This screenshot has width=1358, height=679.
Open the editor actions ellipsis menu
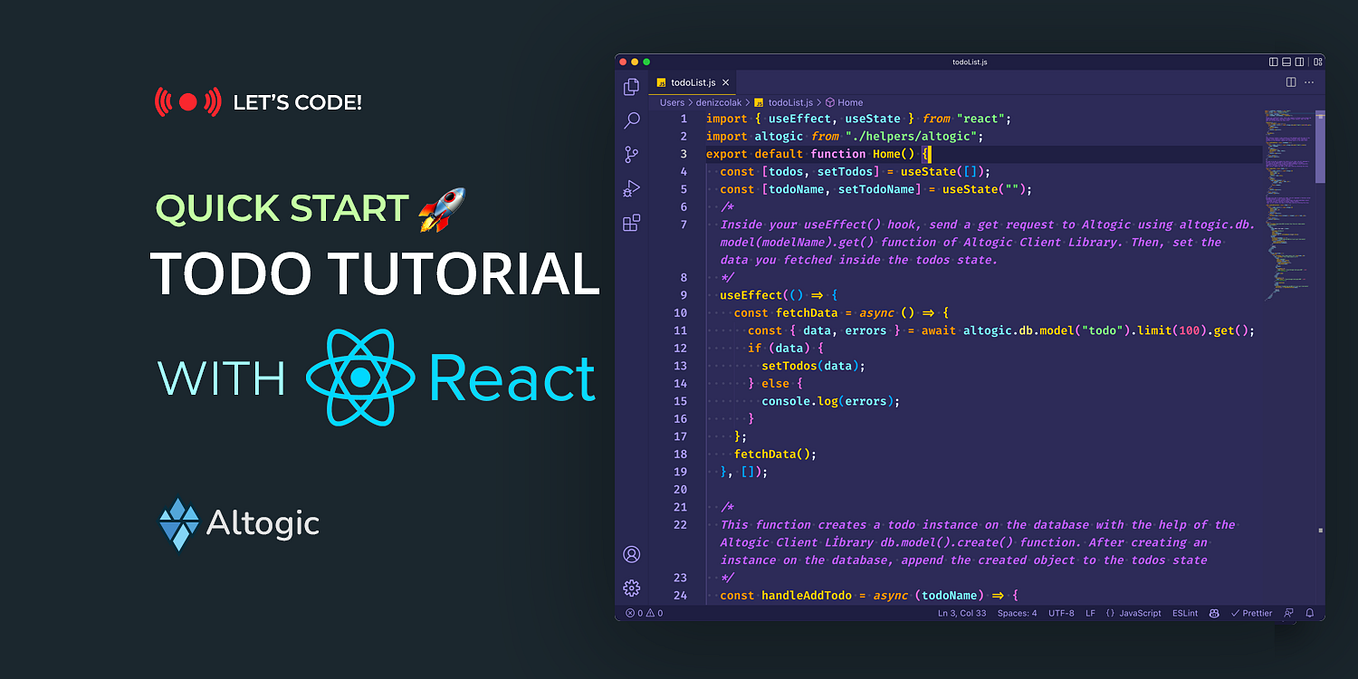pos(1307,81)
